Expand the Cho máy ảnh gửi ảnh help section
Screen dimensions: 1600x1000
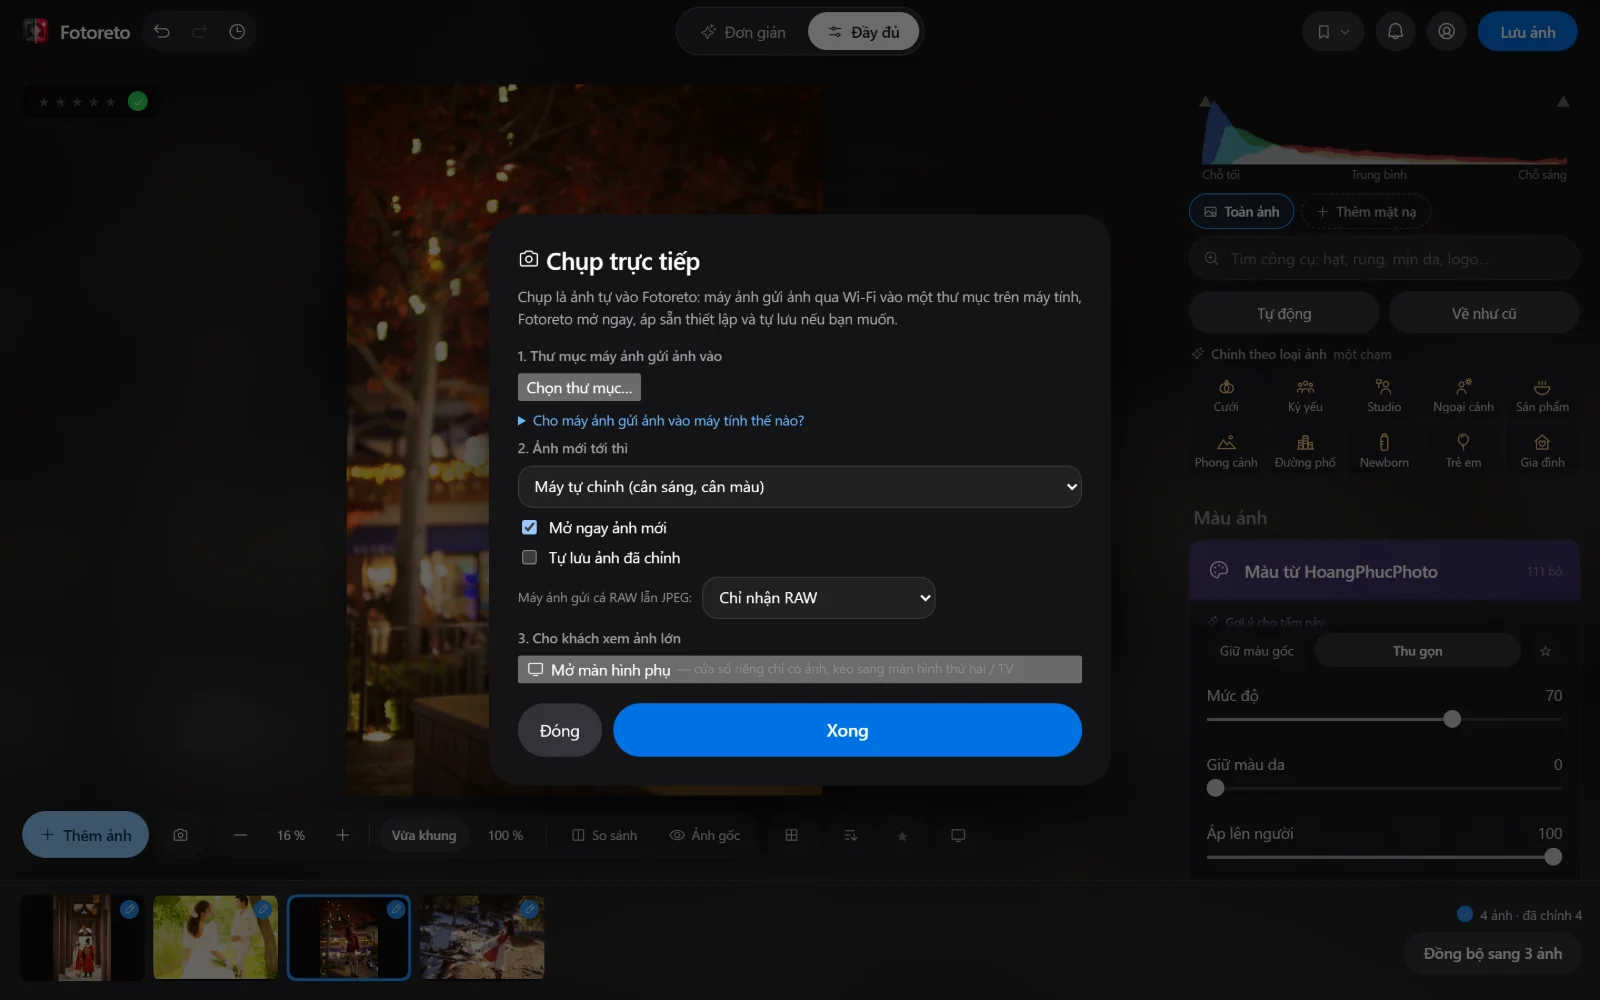pyautogui.click(x=661, y=421)
